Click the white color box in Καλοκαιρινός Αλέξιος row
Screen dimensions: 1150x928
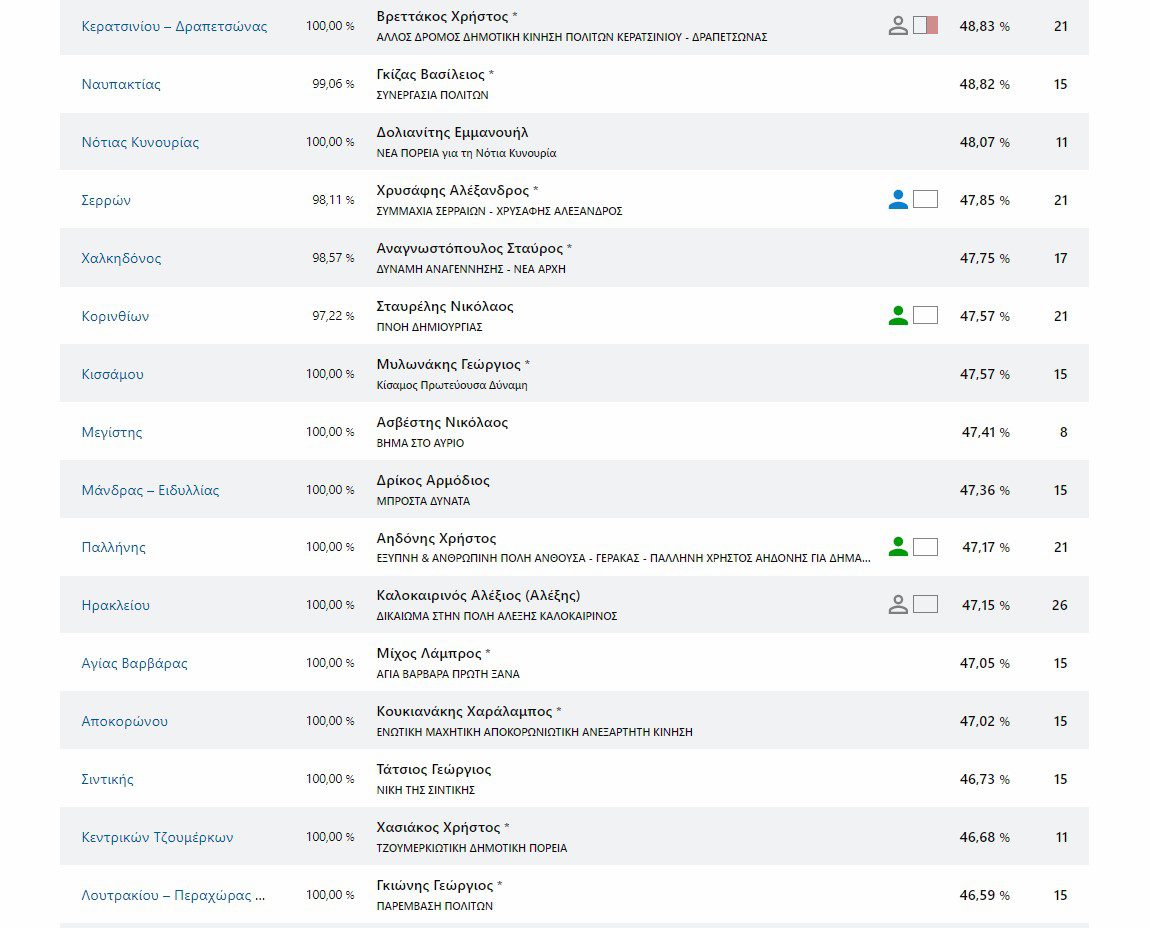926,604
